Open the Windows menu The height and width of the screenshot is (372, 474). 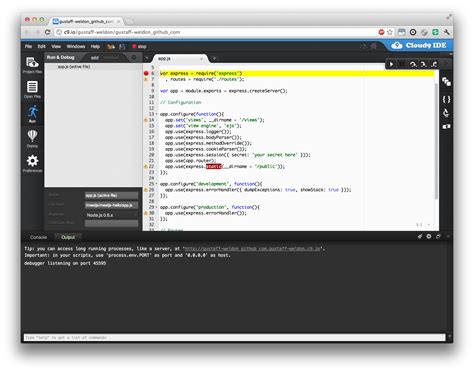coord(76,46)
